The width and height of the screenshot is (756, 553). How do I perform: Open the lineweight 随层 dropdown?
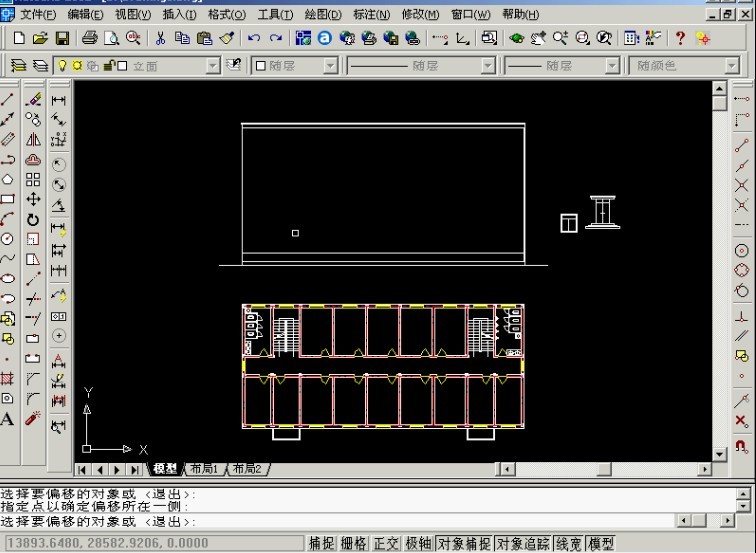[x=612, y=66]
